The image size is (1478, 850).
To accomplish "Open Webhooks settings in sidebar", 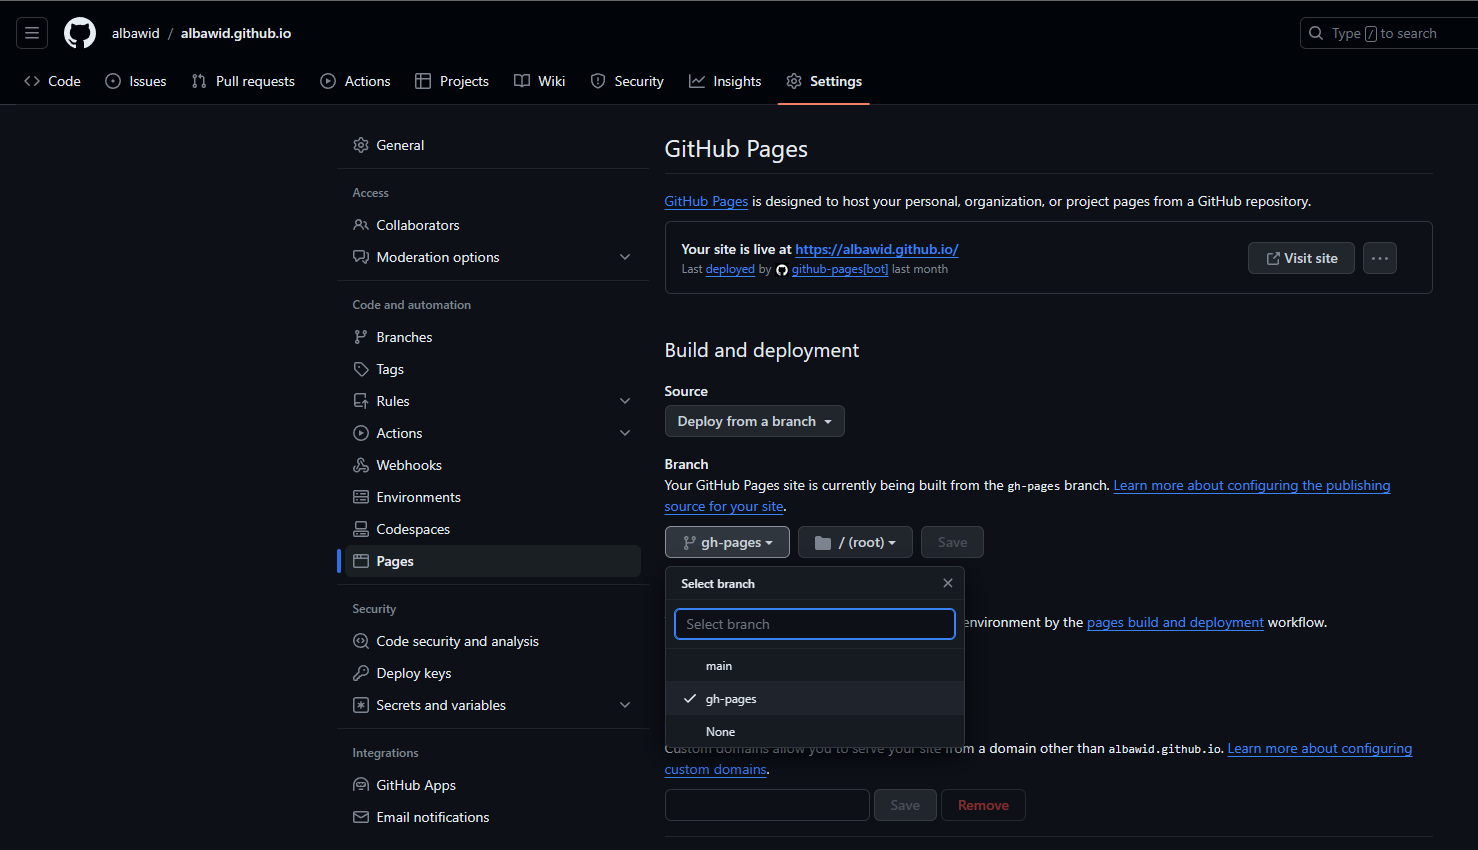I will click(x=408, y=465).
